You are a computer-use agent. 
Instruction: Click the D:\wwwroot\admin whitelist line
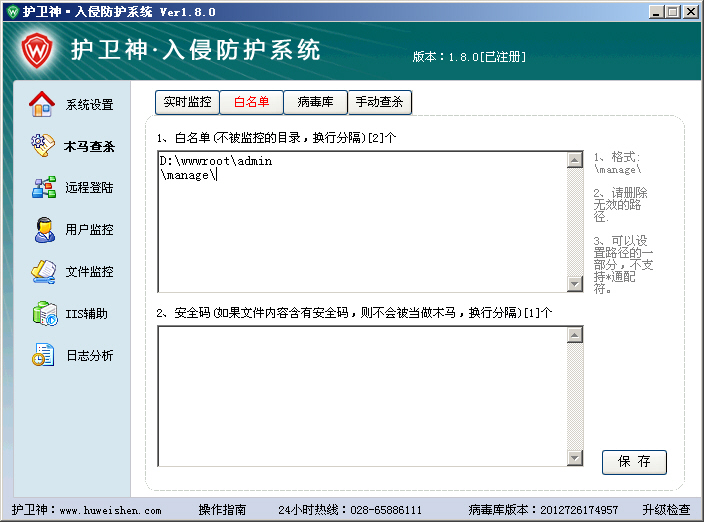[x=216, y=161]
